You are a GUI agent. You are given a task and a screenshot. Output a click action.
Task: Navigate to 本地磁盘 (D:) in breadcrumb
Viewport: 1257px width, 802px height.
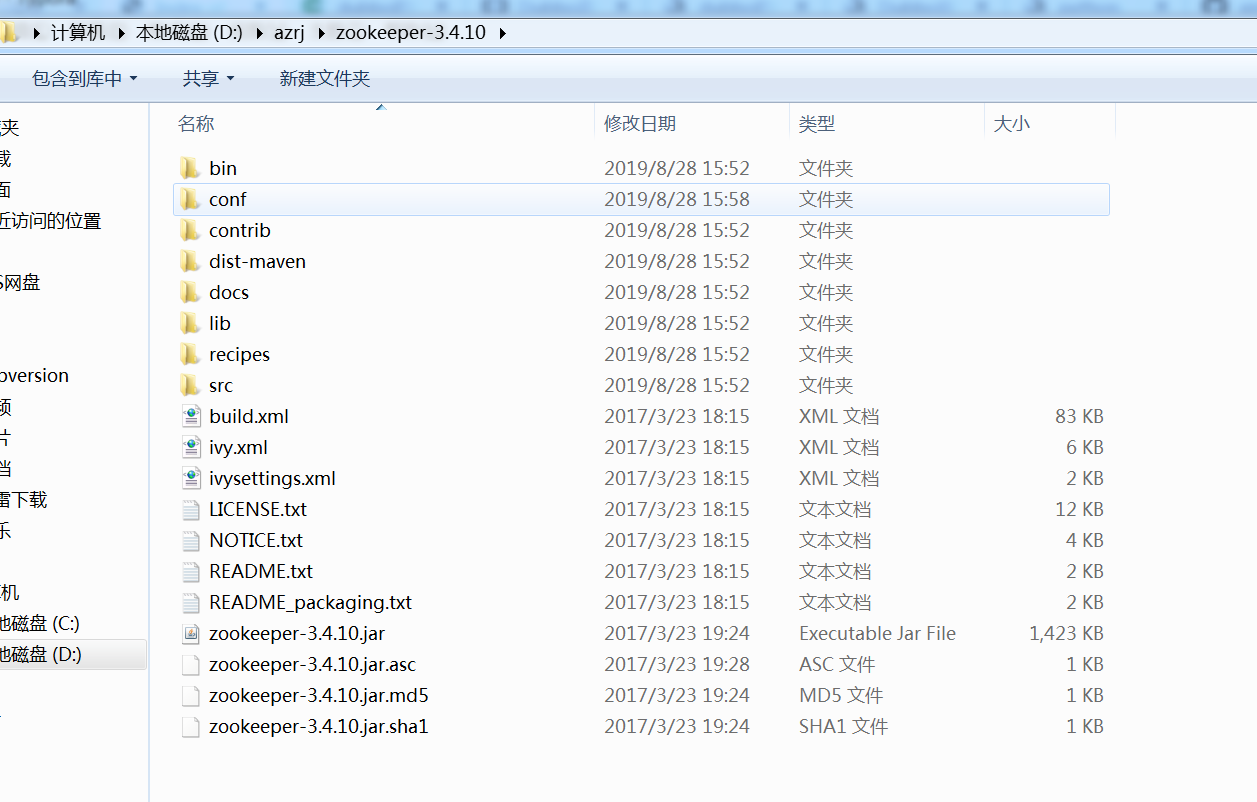click(189, 33)
